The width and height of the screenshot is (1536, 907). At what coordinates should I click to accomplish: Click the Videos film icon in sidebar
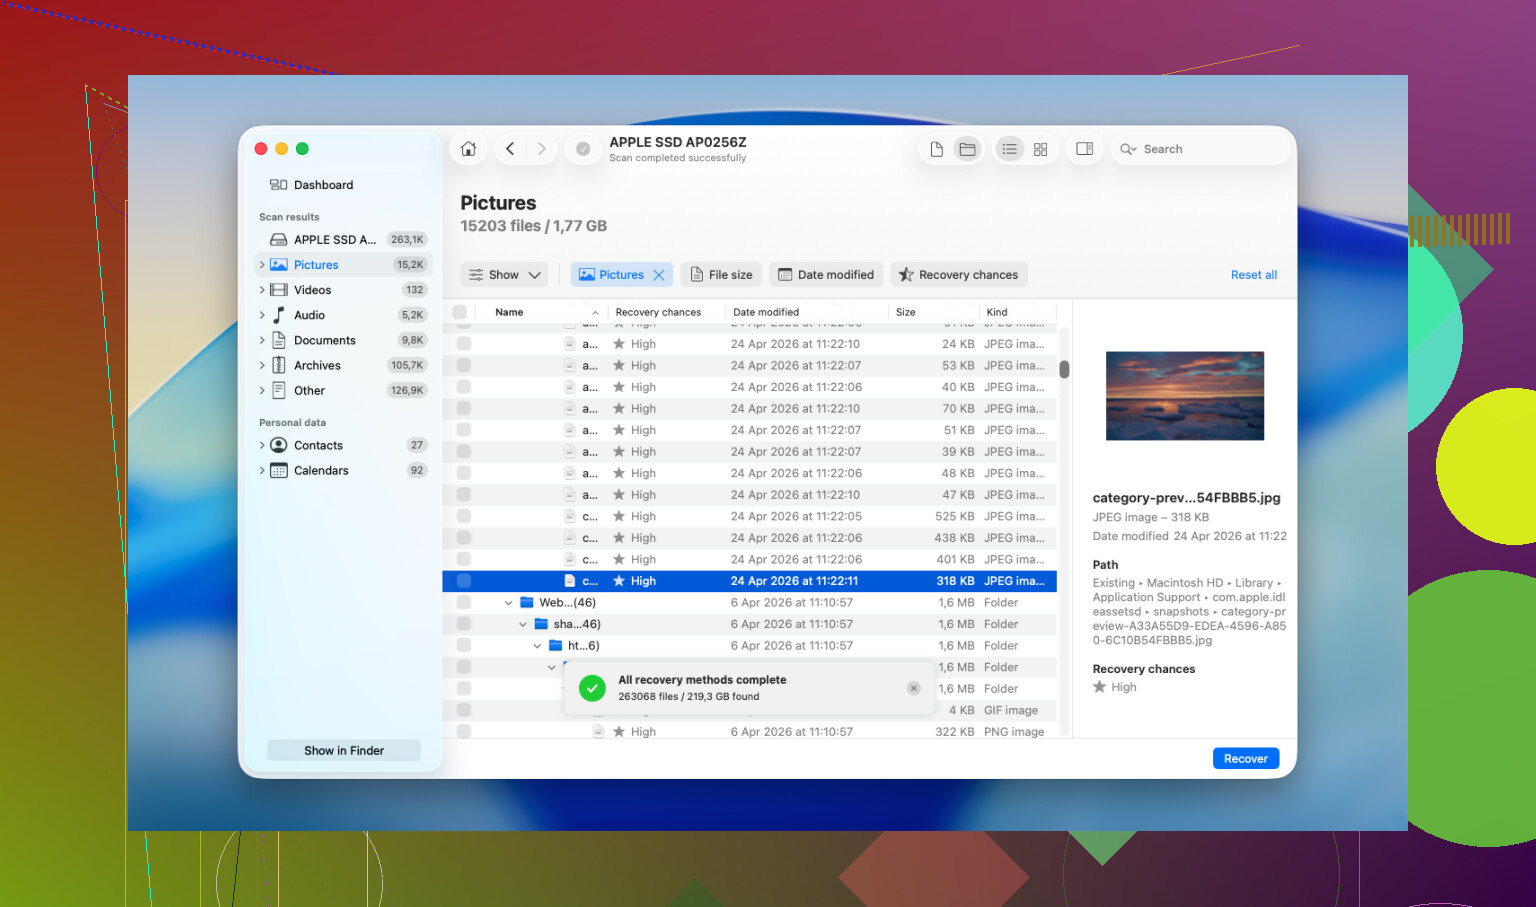tap(279, 290)
